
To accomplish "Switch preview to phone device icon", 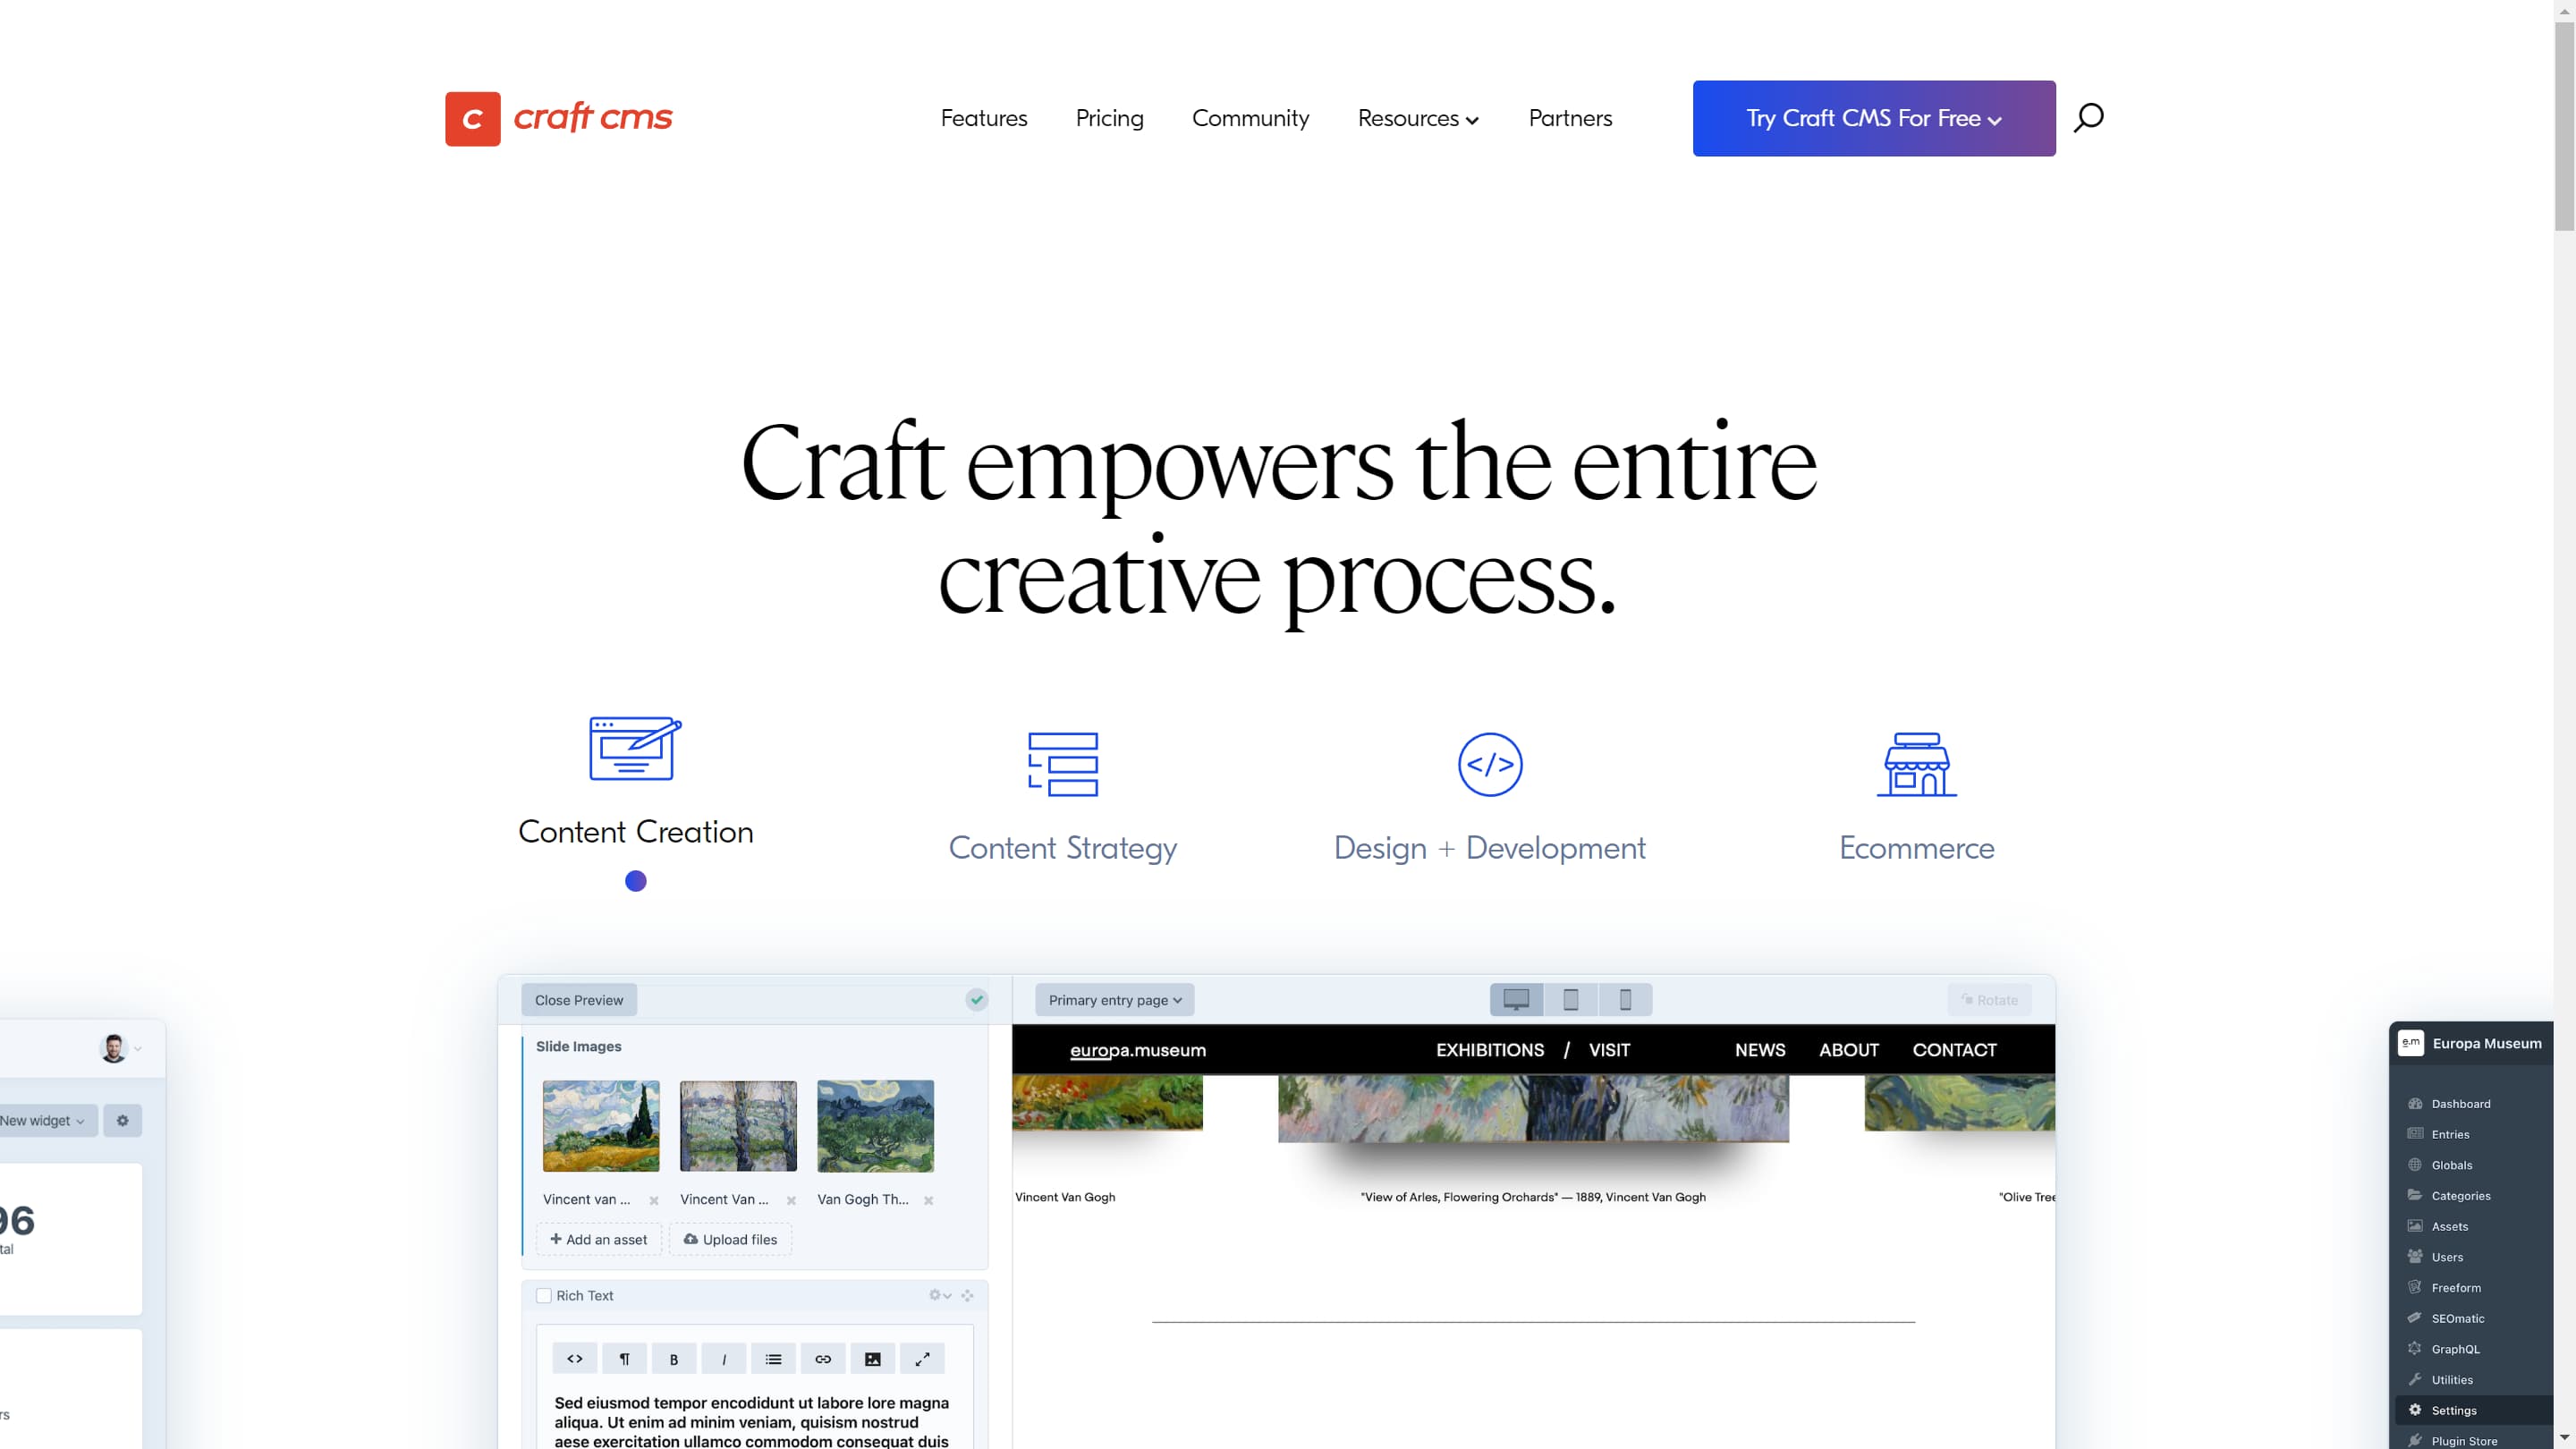I will point(1625,999).
